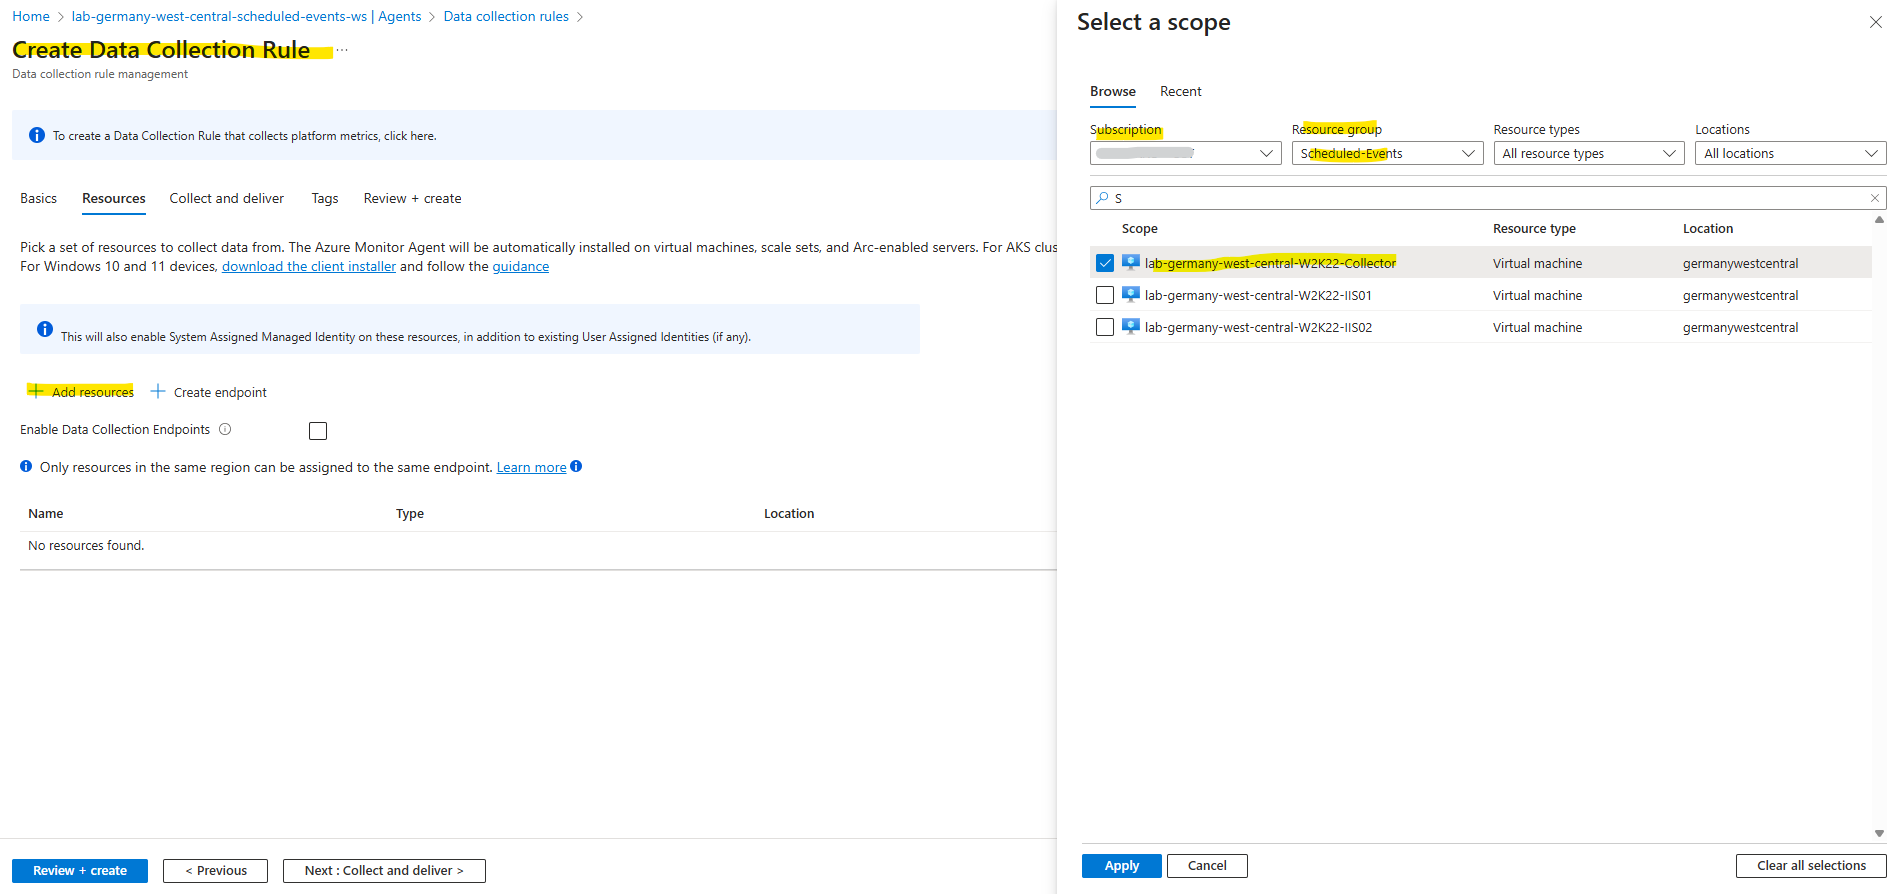Click the Scope column header
The image size is (1898, 894).
(1140, 228)
